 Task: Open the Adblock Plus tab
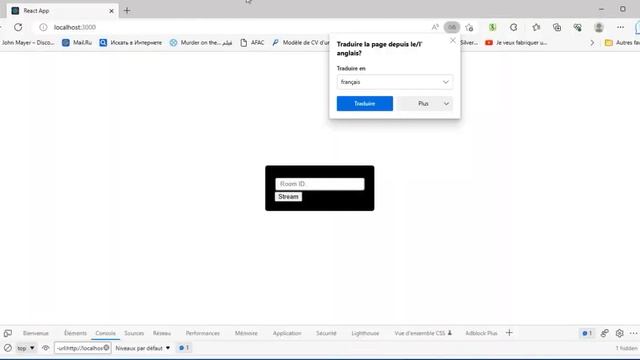pos(481,333)
